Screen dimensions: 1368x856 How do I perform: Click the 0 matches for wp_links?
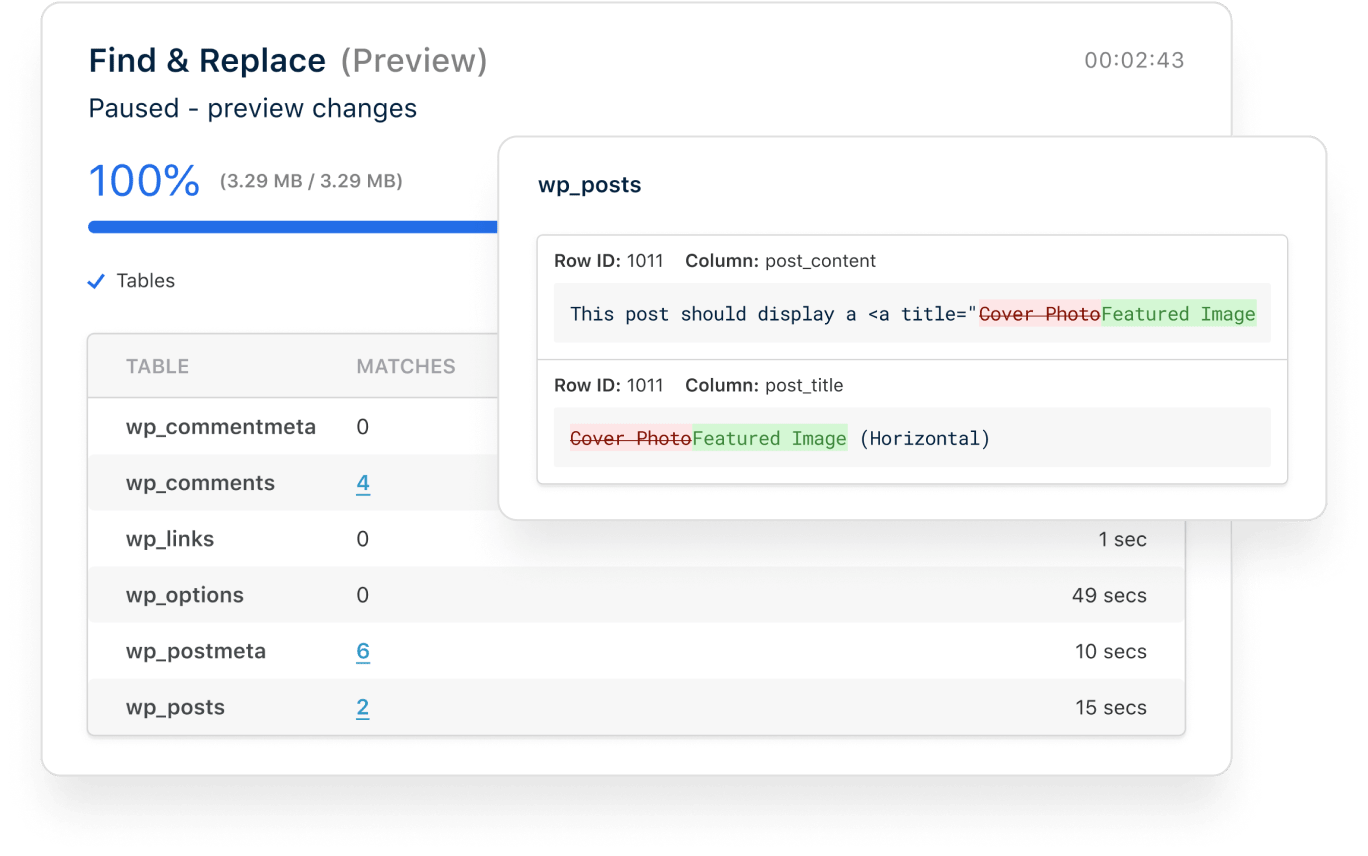coord(363,539)
